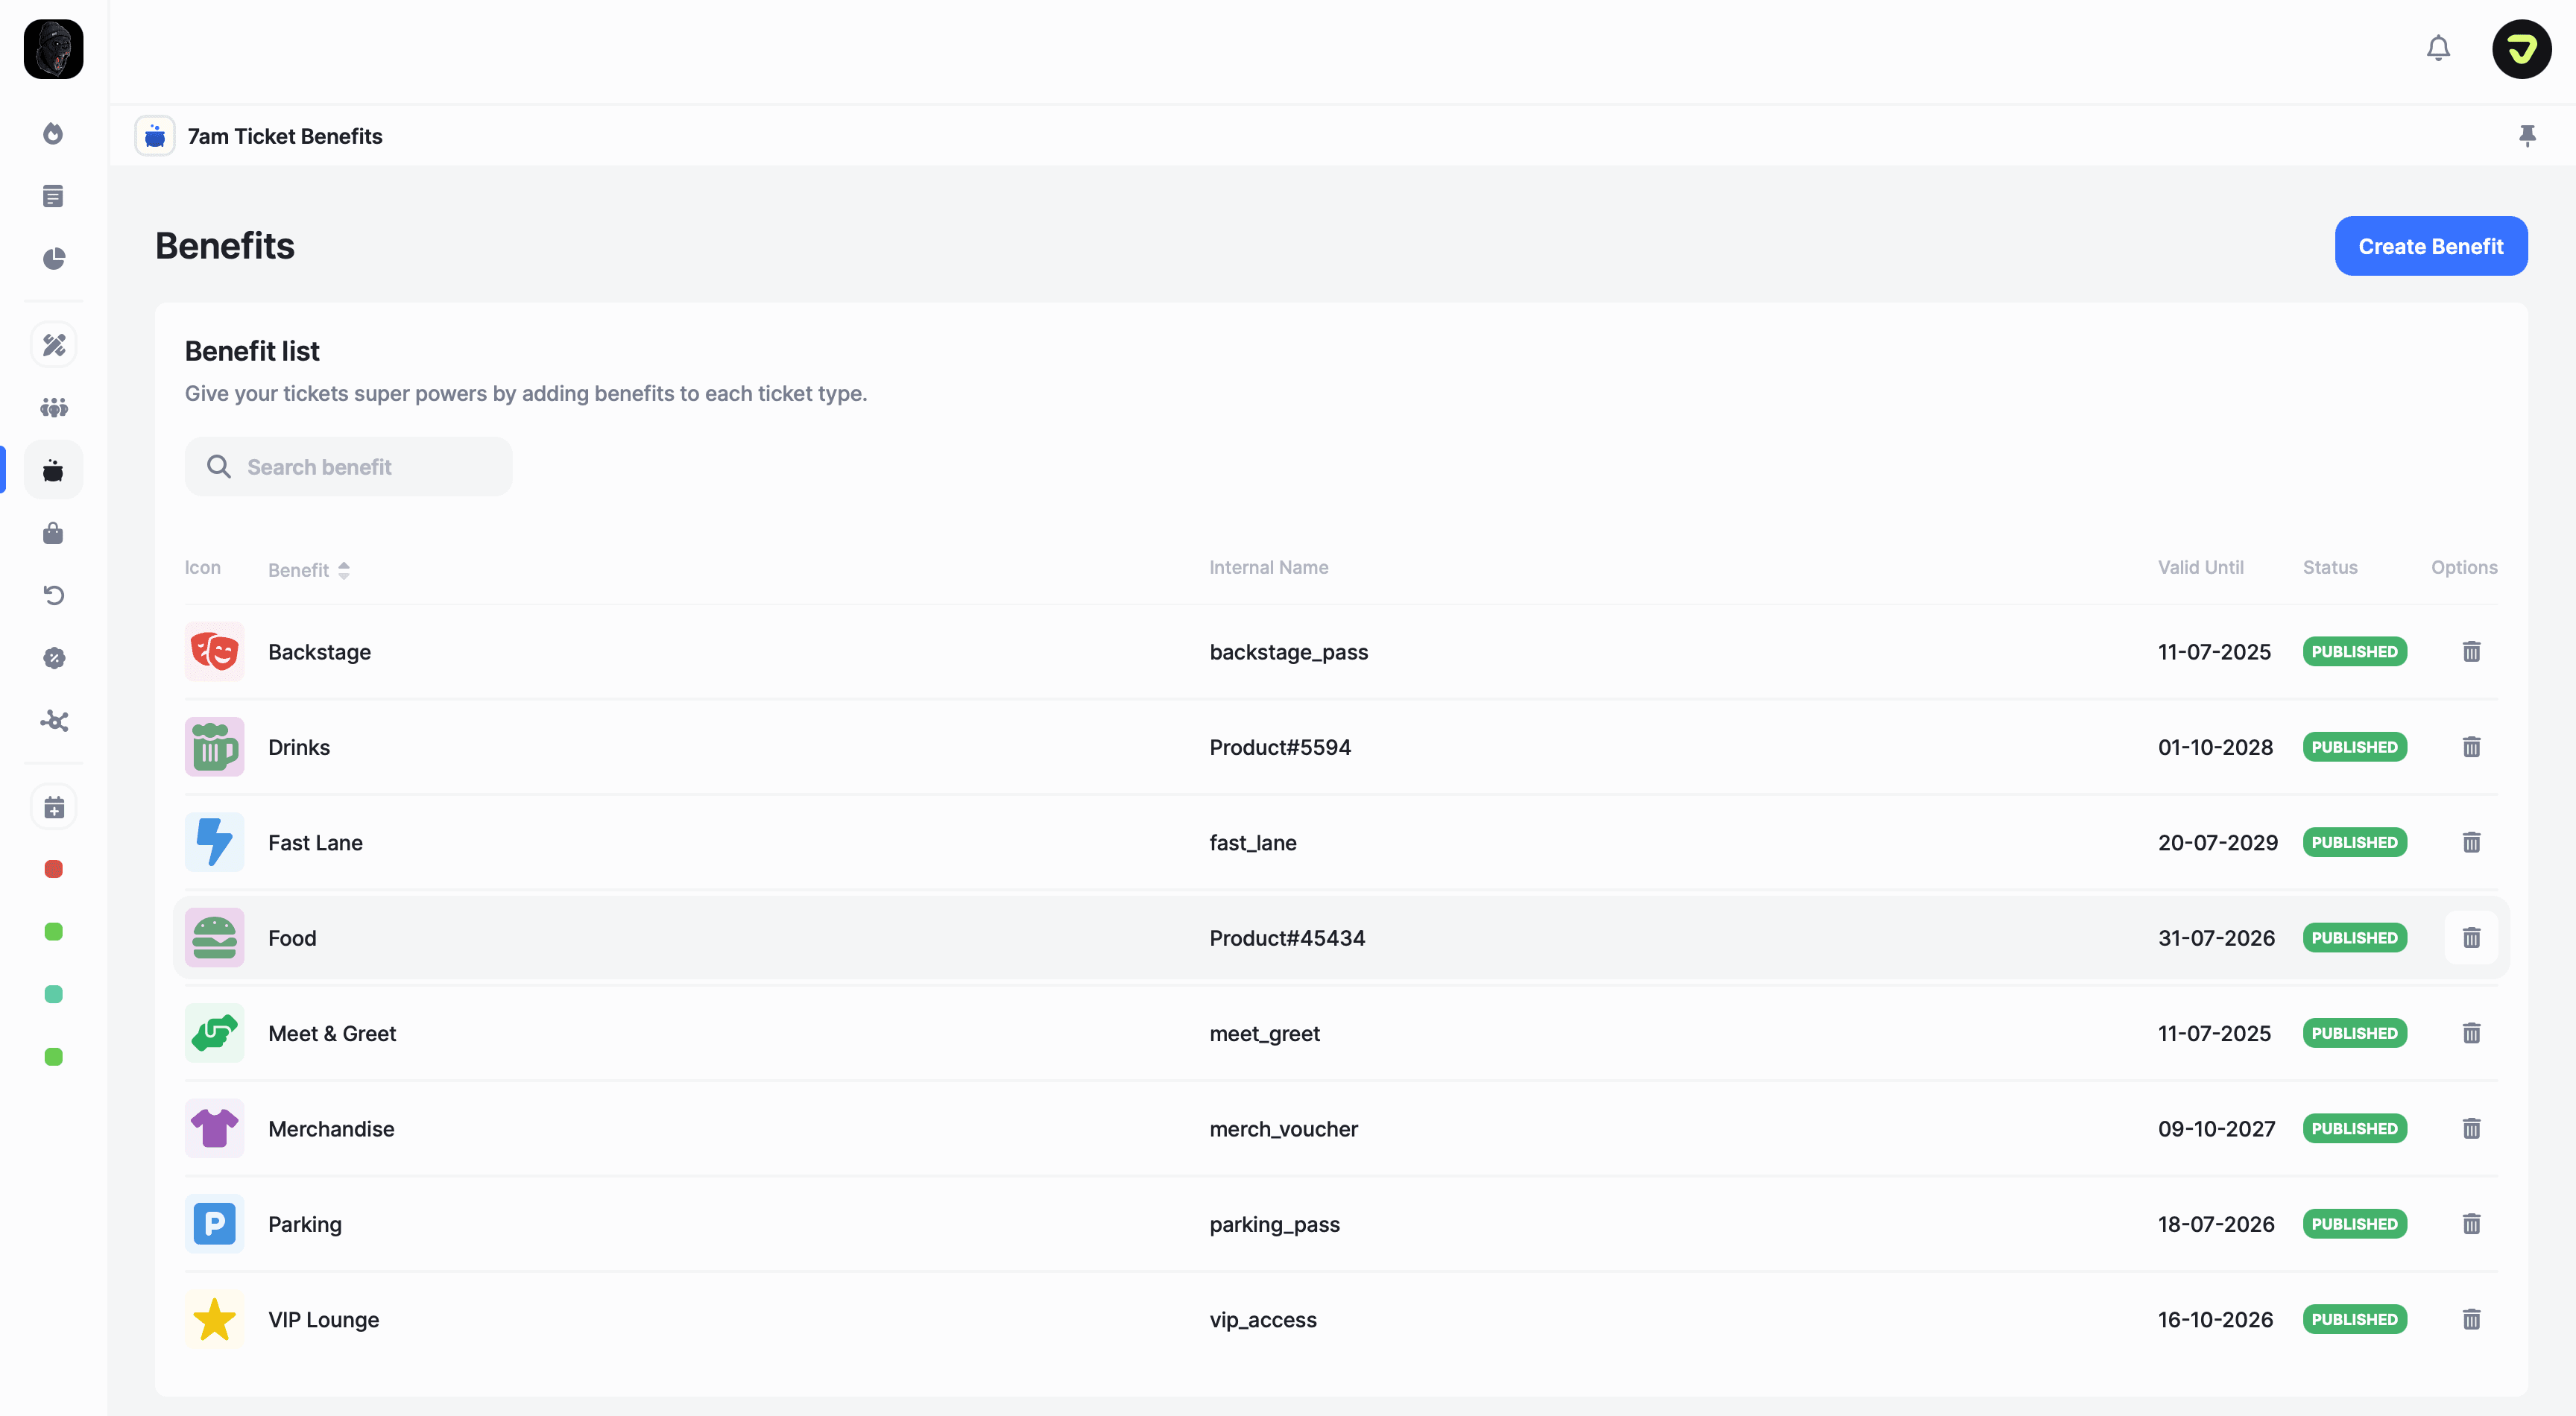Focus the Search benefit field

[x=349, y=467]
